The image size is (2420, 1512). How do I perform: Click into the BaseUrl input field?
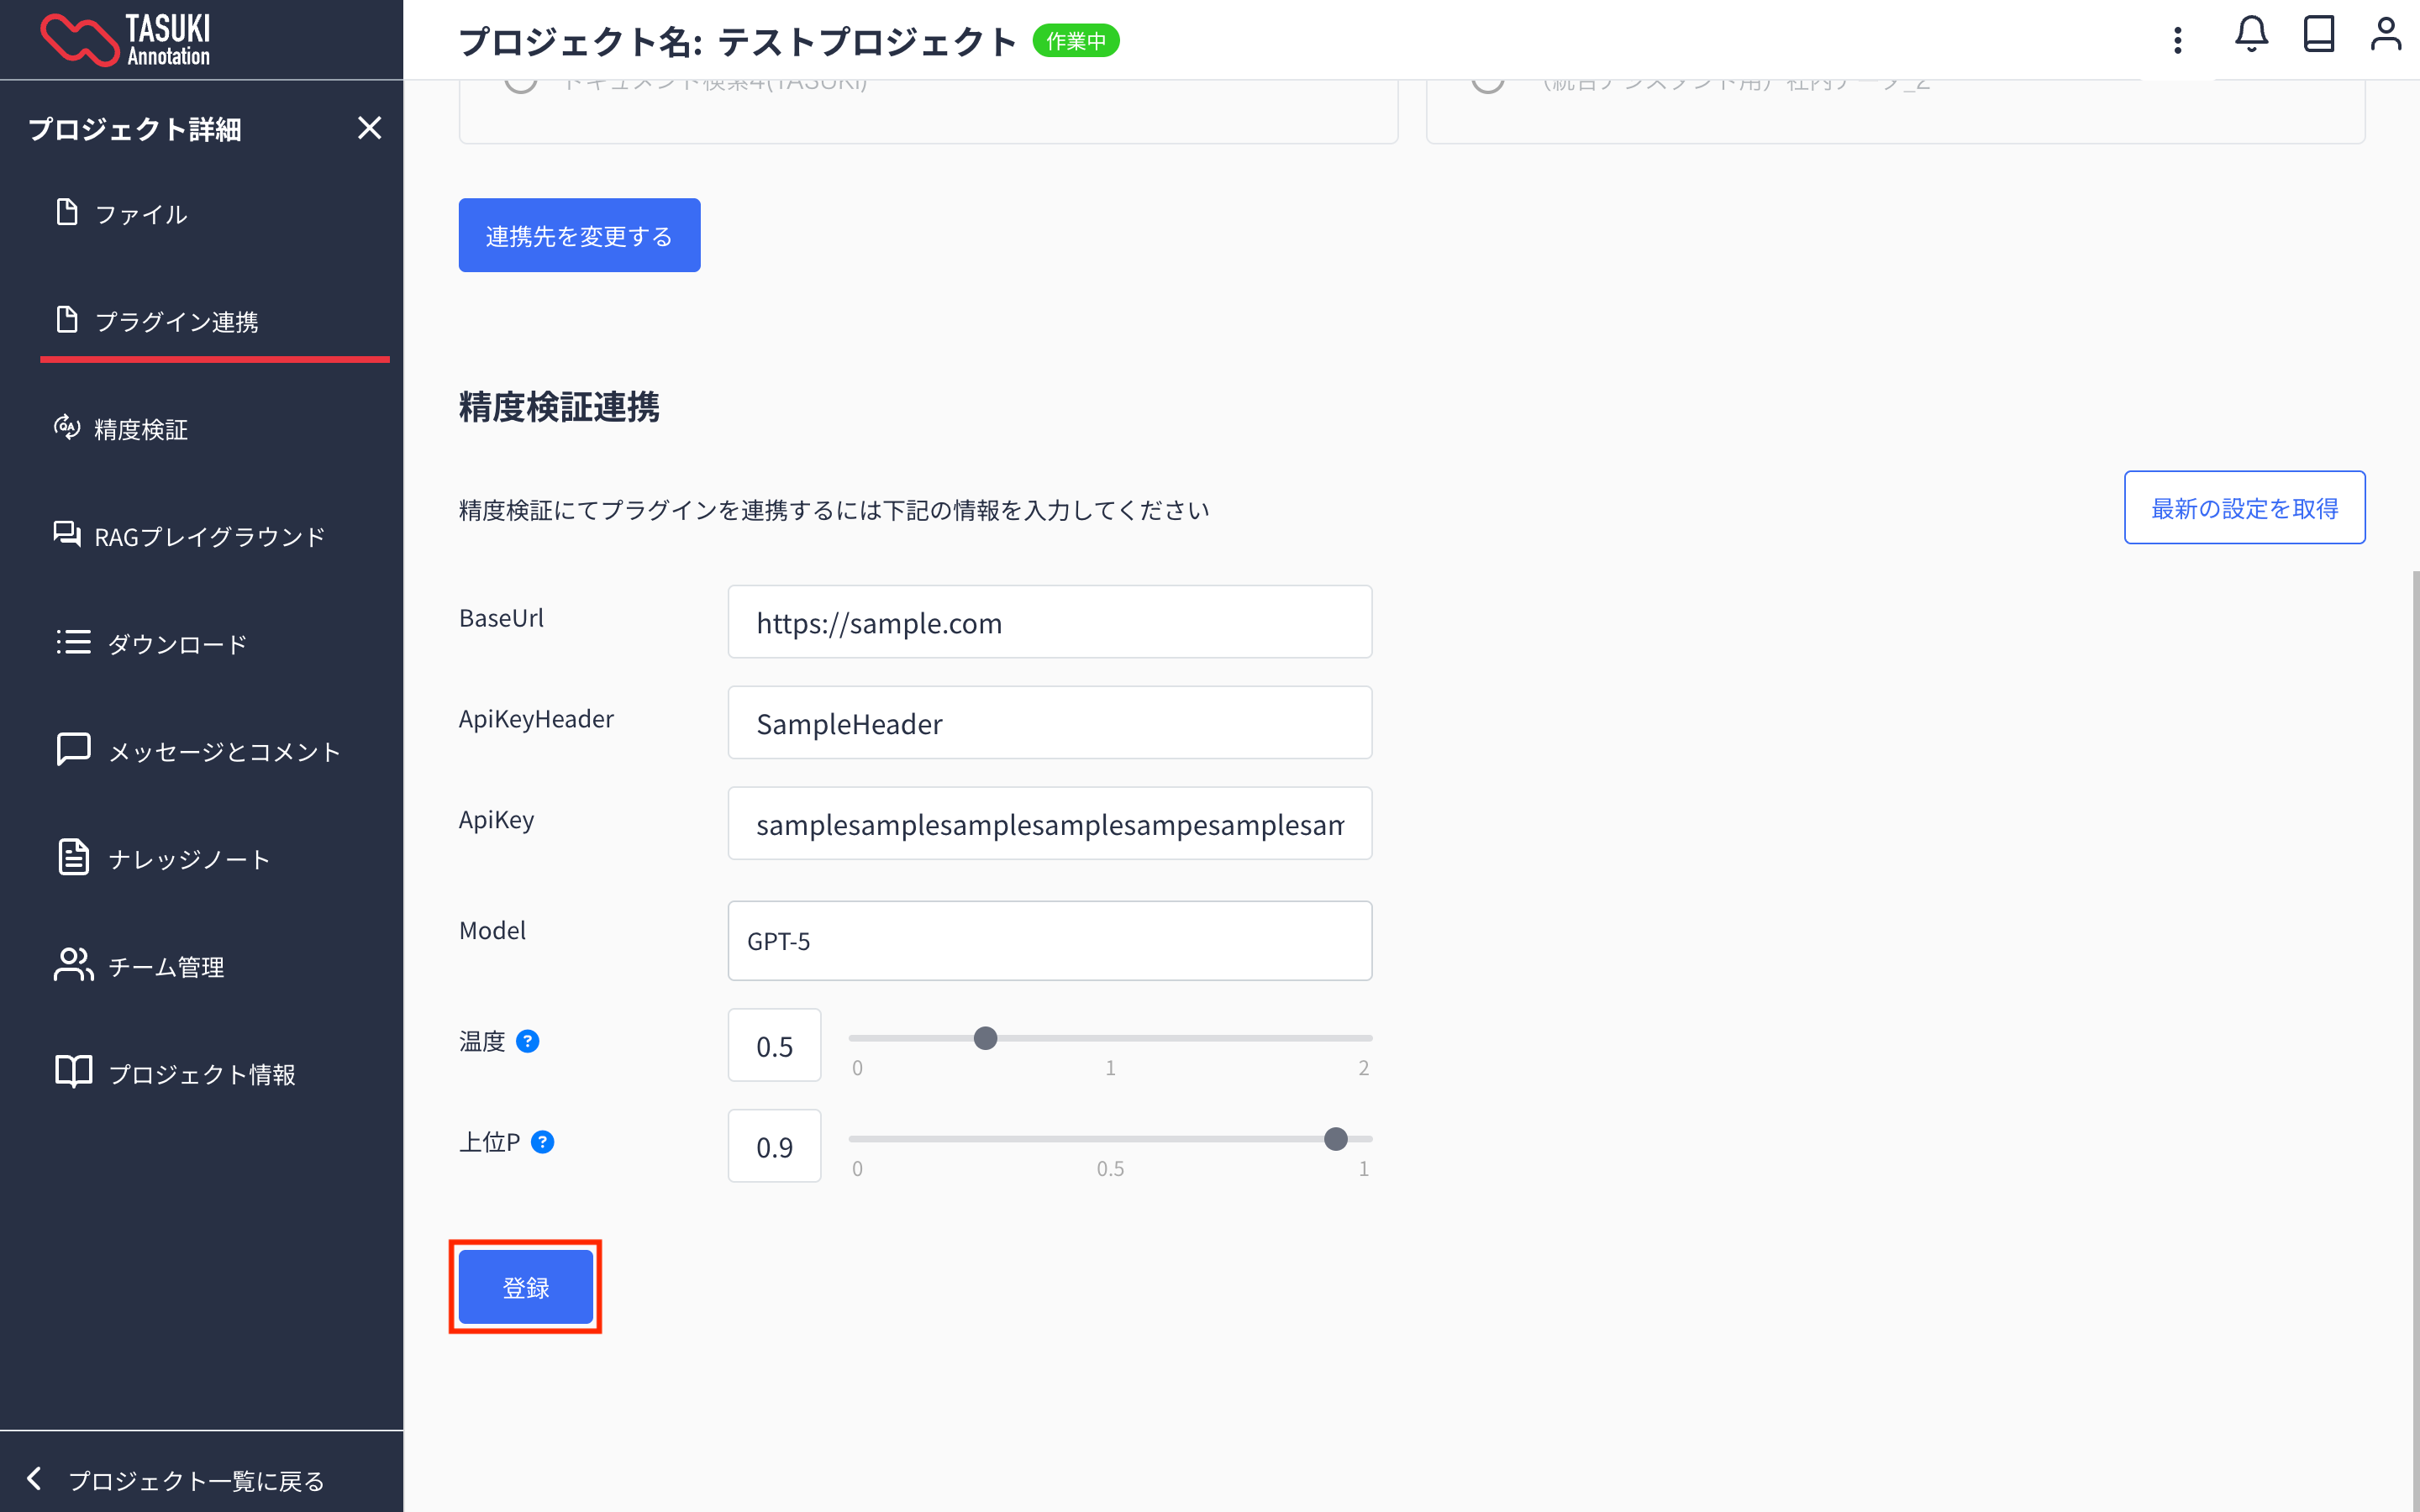[x=1049, y=622]
